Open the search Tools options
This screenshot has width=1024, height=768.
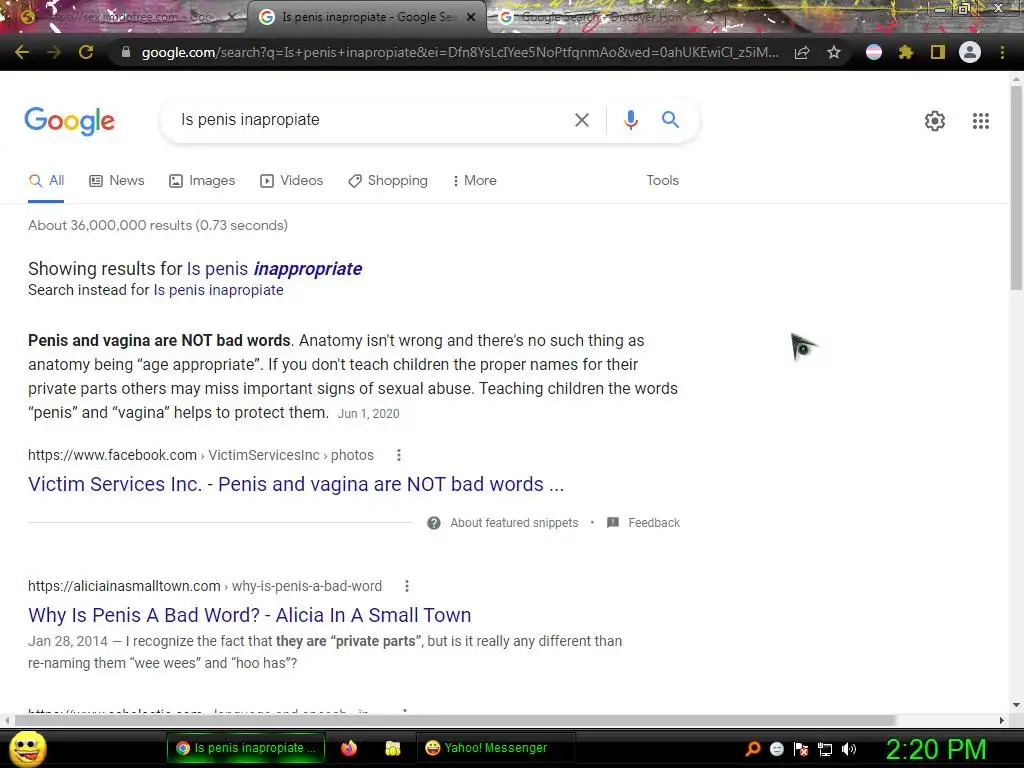tap(662, 181)
